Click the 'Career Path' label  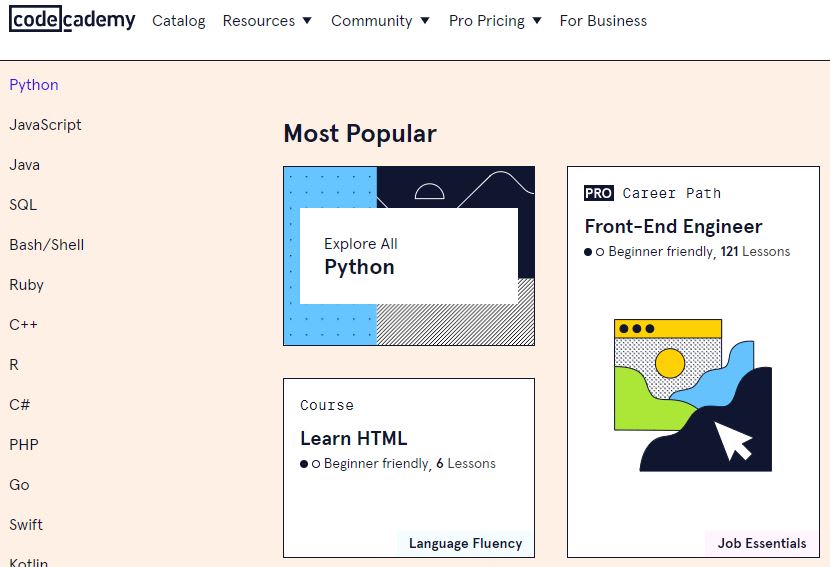tap(672, 193)
